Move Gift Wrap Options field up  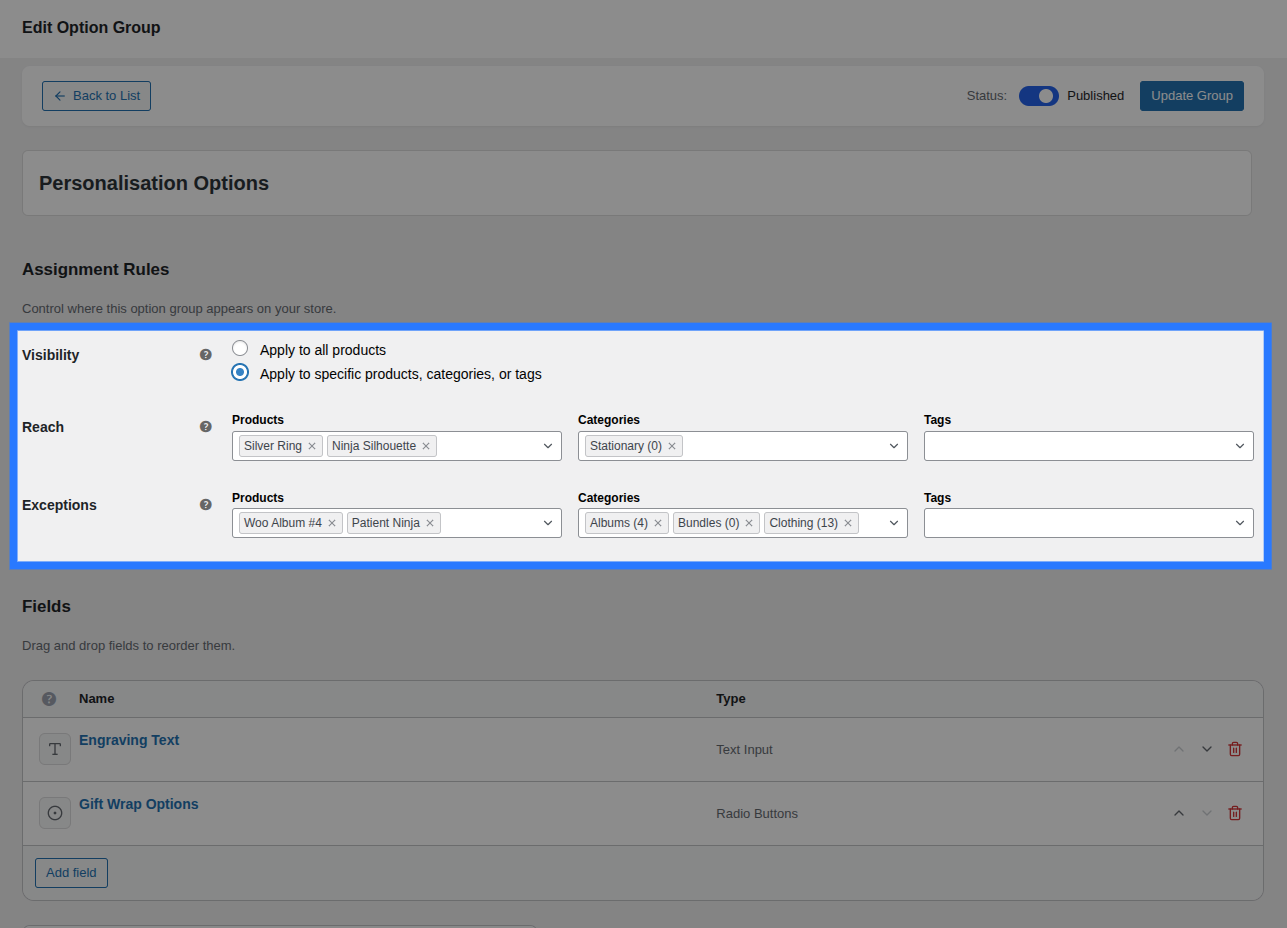tap(1179, 813)
